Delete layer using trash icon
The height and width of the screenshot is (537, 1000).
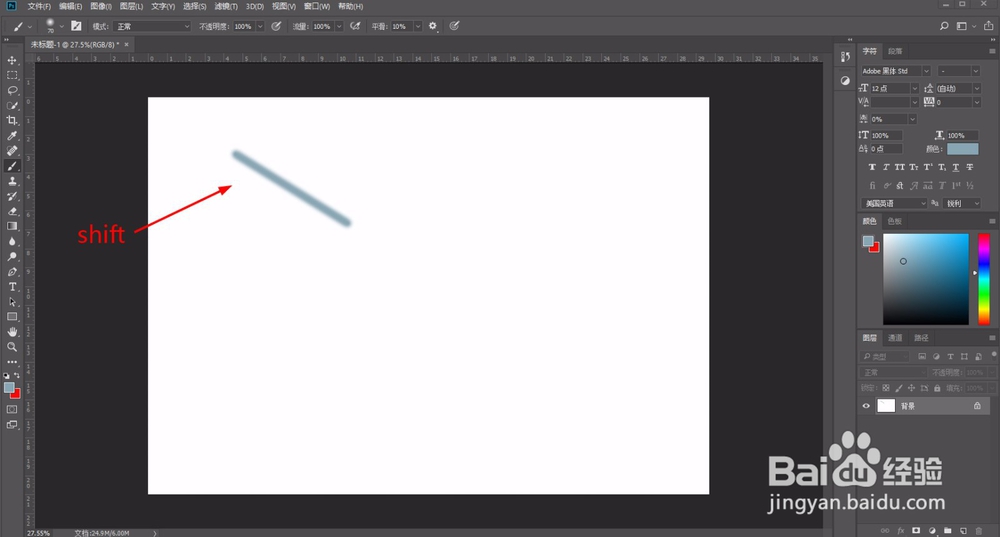979,531
